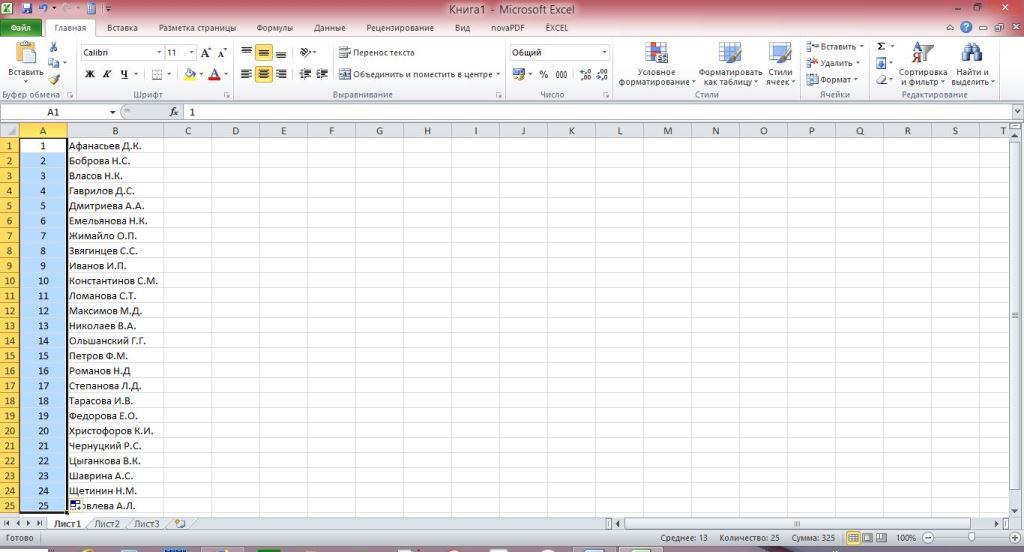
Task: Apply thousands separator format (000)
Action: (562, 74)
